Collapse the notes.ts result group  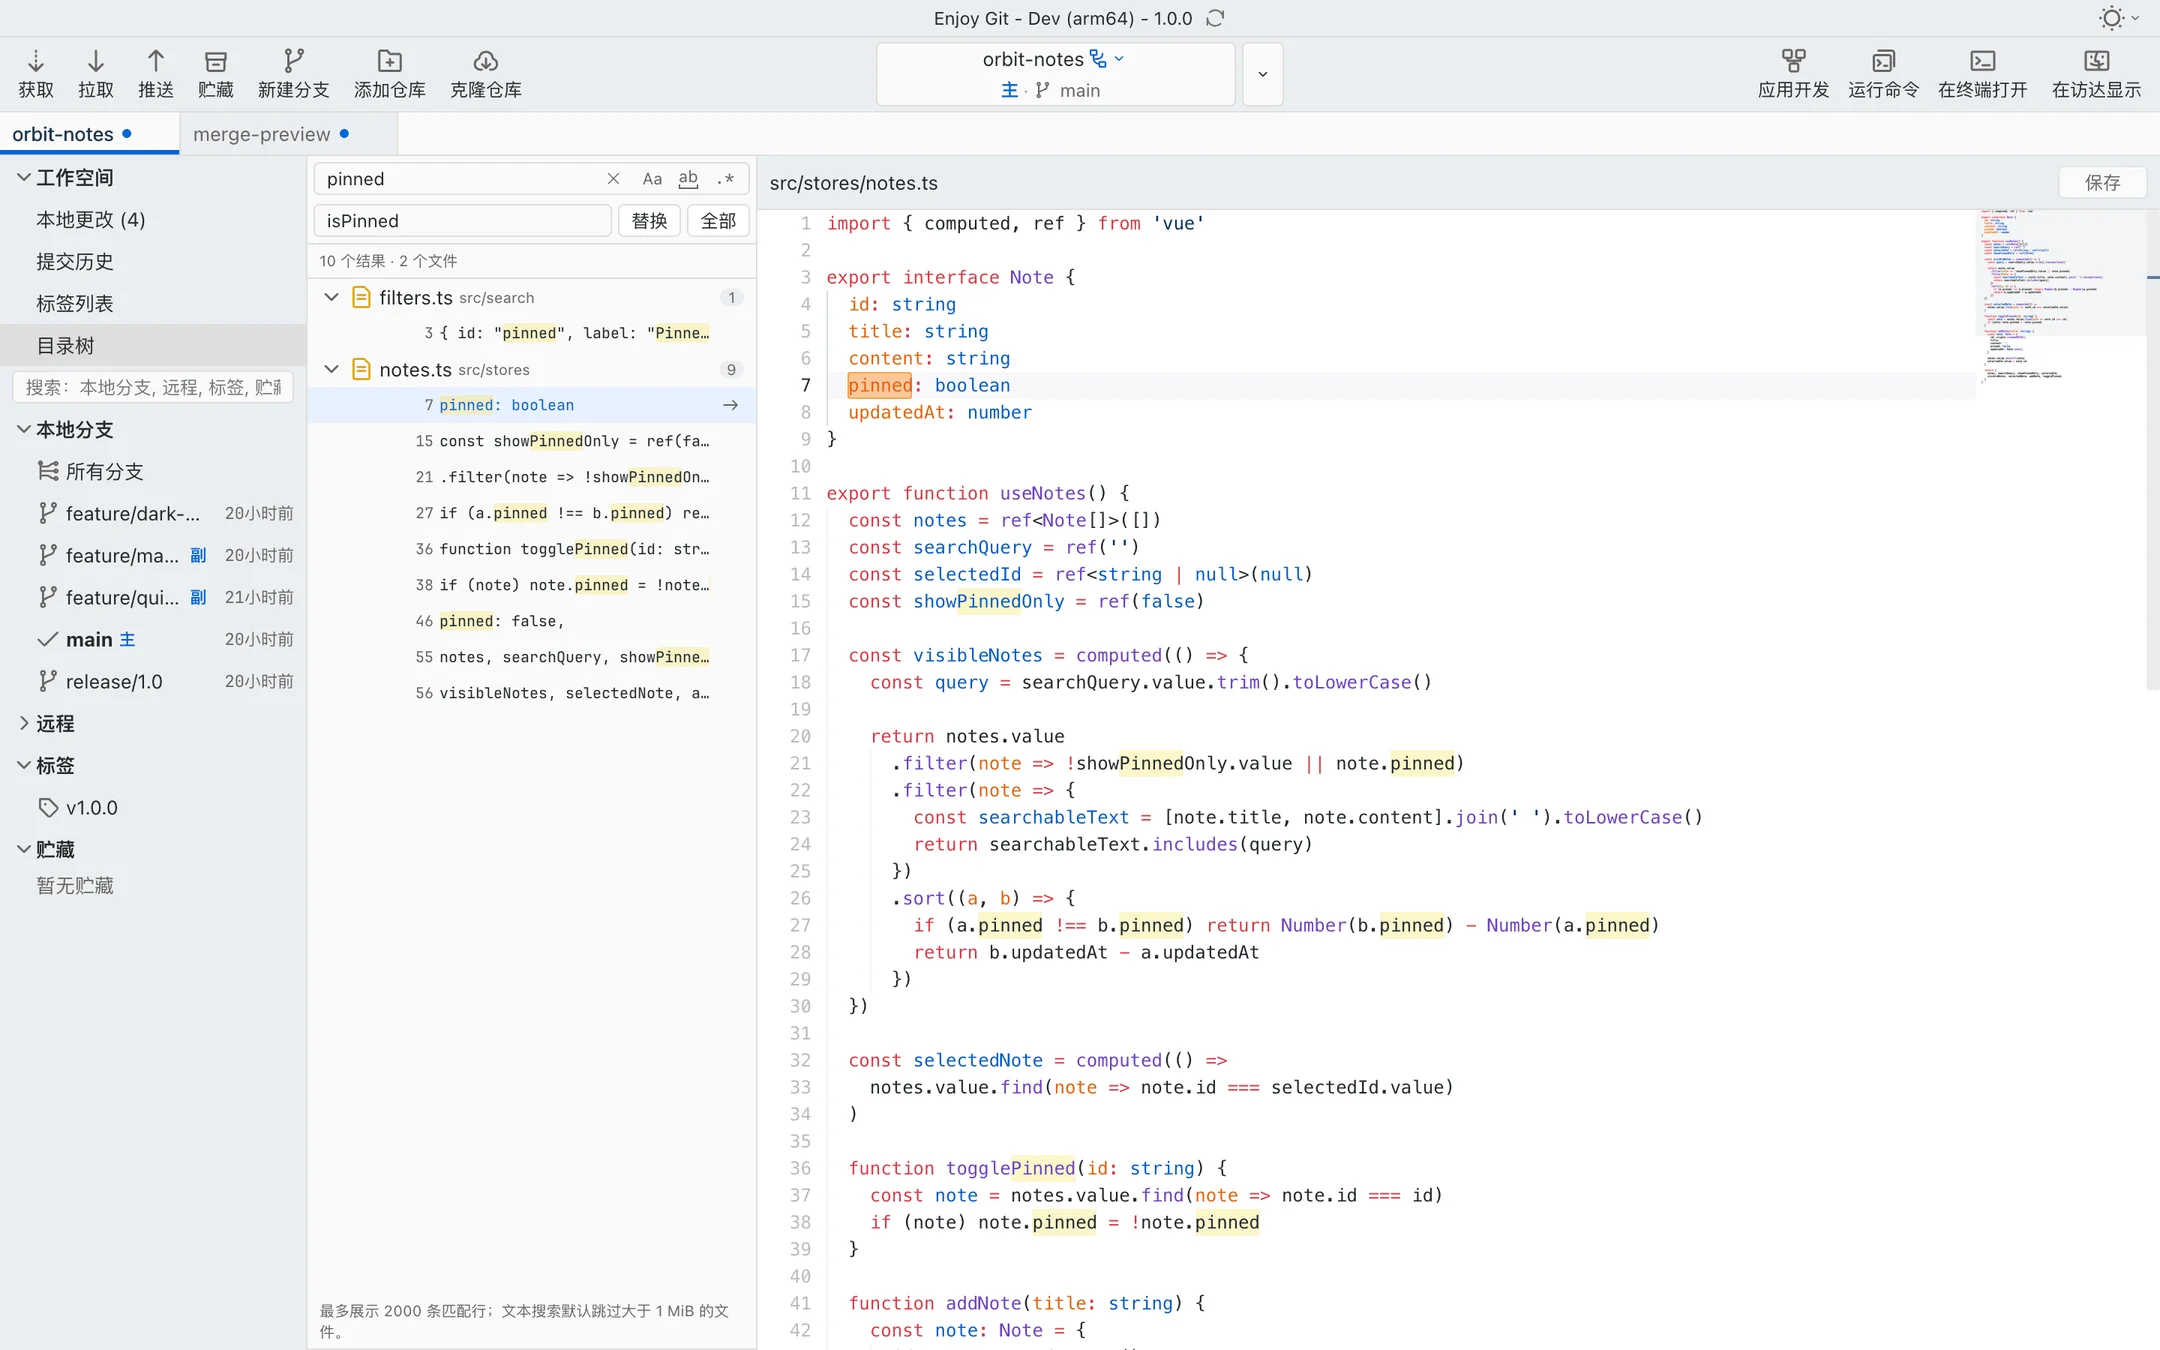pyautogui.click(x=332, y=369)
